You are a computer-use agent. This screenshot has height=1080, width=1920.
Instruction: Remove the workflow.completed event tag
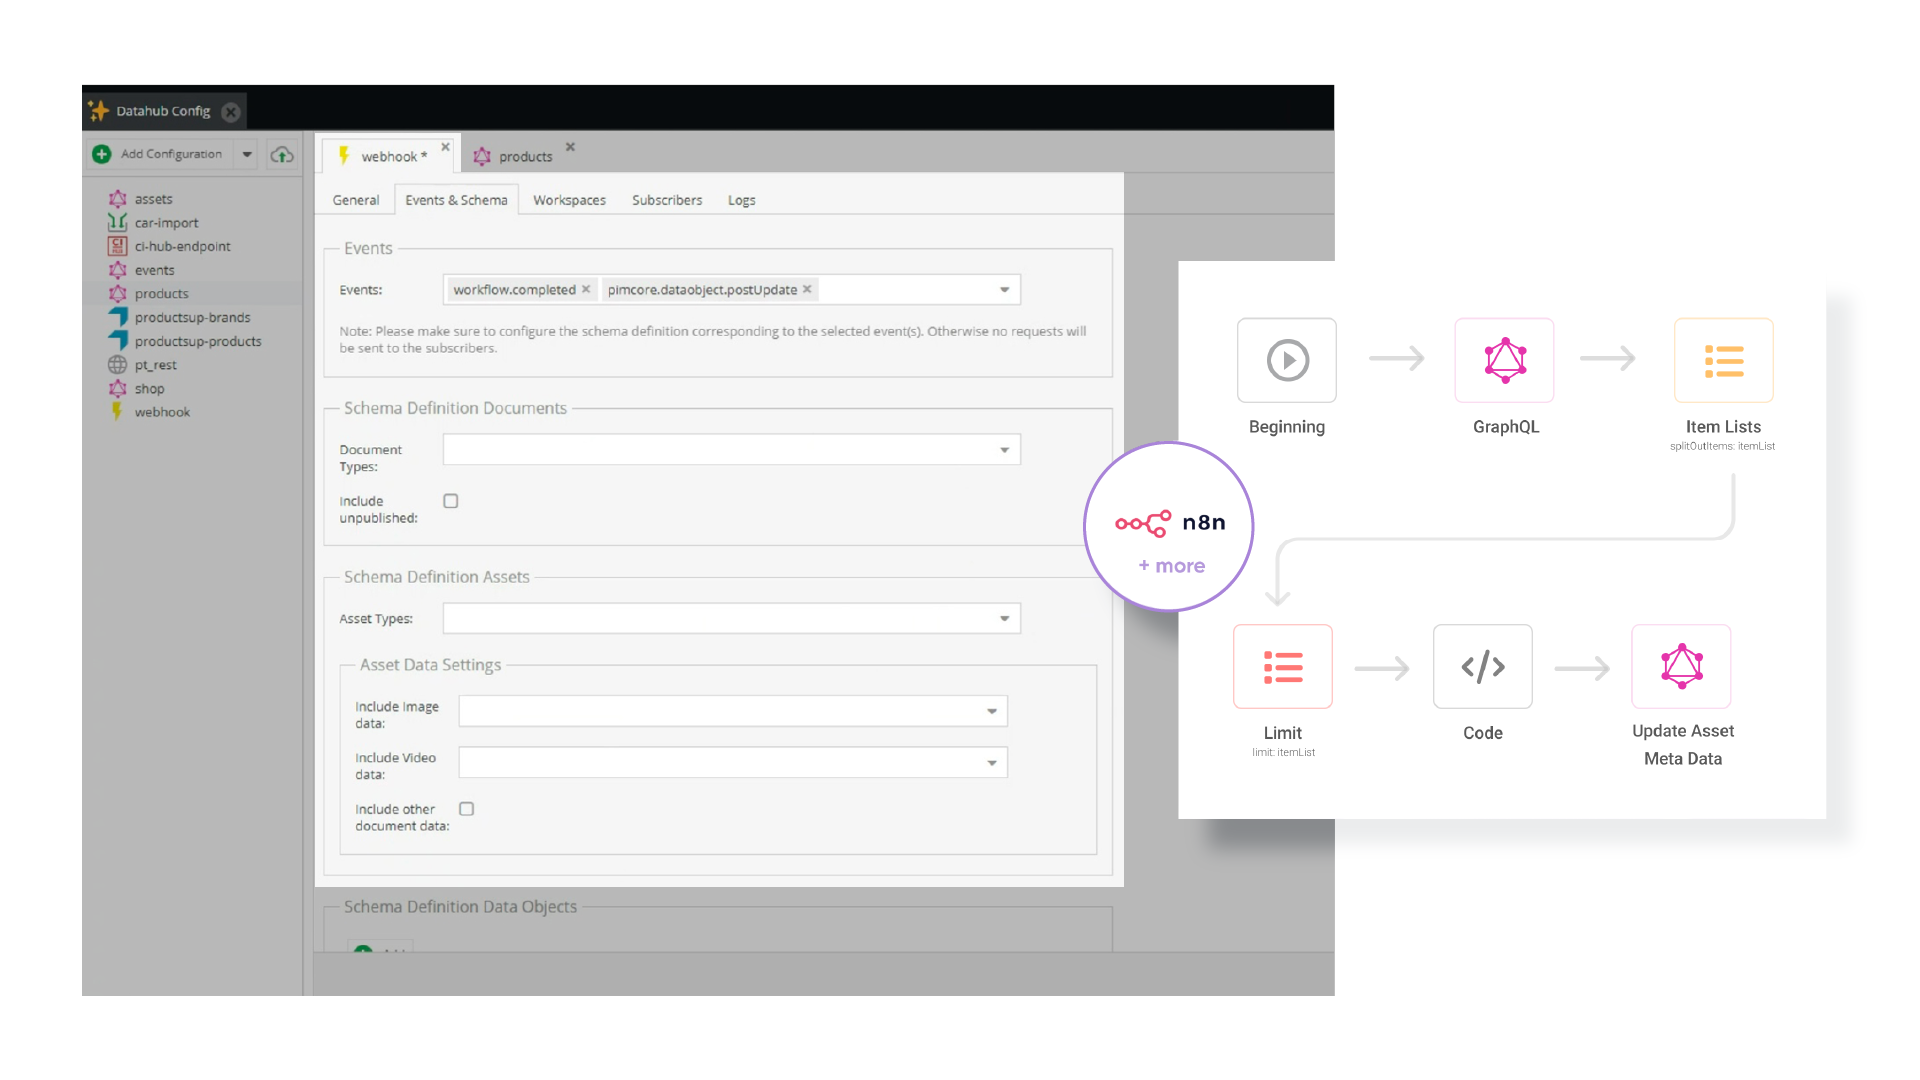(x=586, y=289)
